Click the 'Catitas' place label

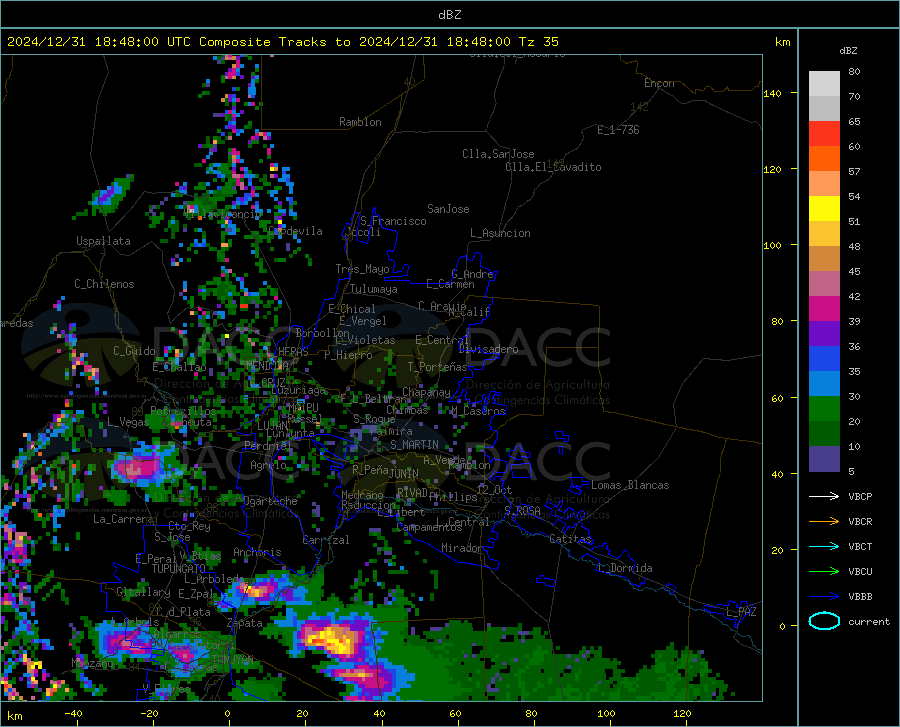coord(570,539)
